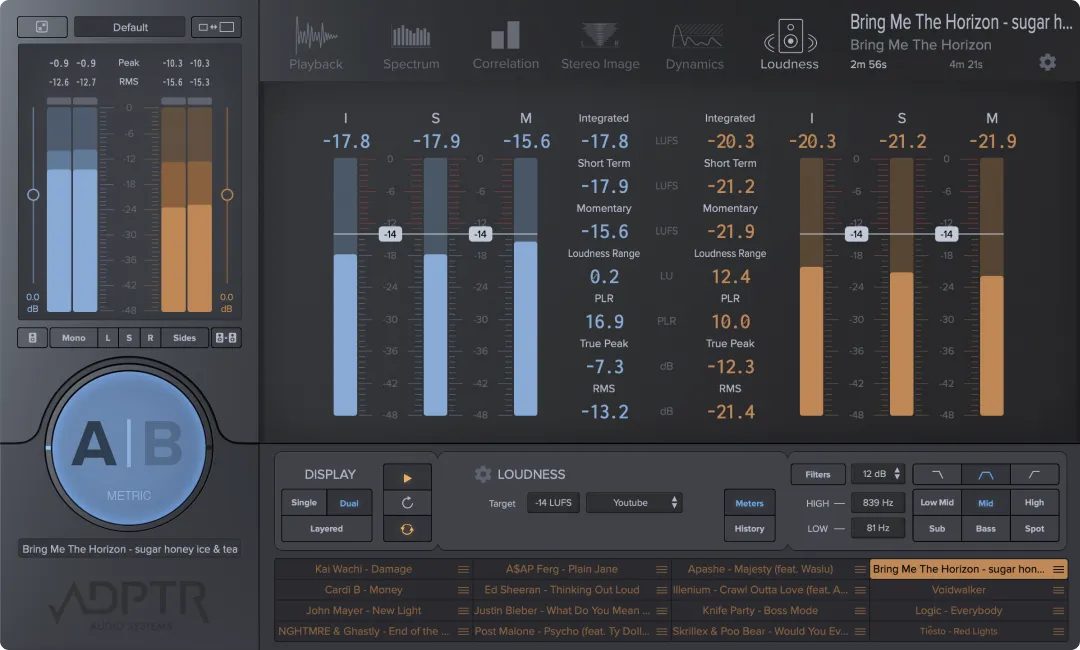The image size is (1080, 650).
Task: Open menu icon for Knife Party - Boss Mode
Action: click(x=860, y=611)
